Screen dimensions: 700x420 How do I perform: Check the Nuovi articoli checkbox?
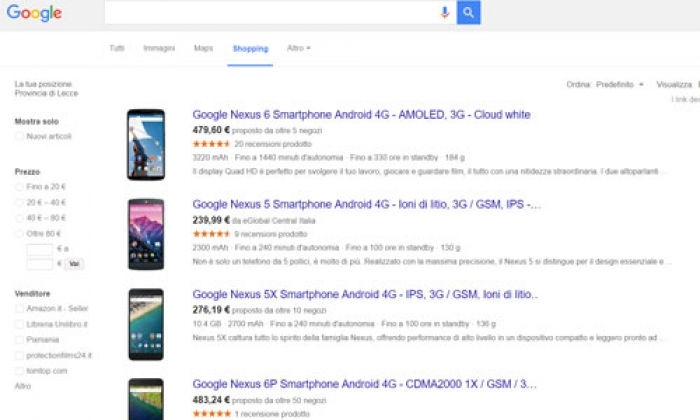pyautogui.click(x=19, y=136)
